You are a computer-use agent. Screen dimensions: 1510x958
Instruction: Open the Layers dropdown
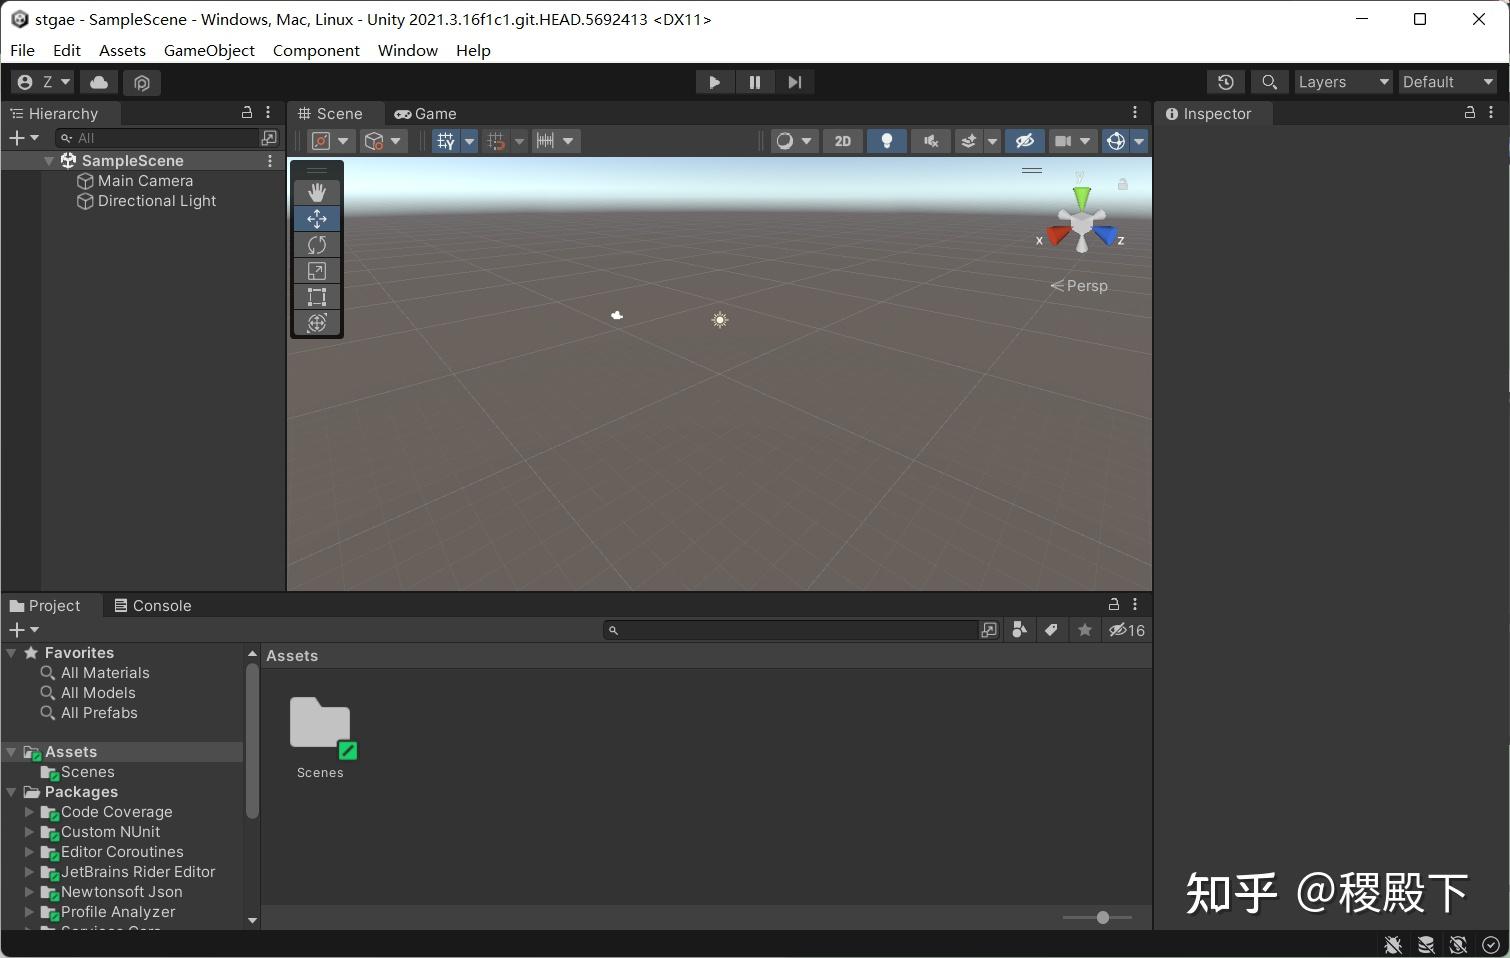tap(1342, 82)
